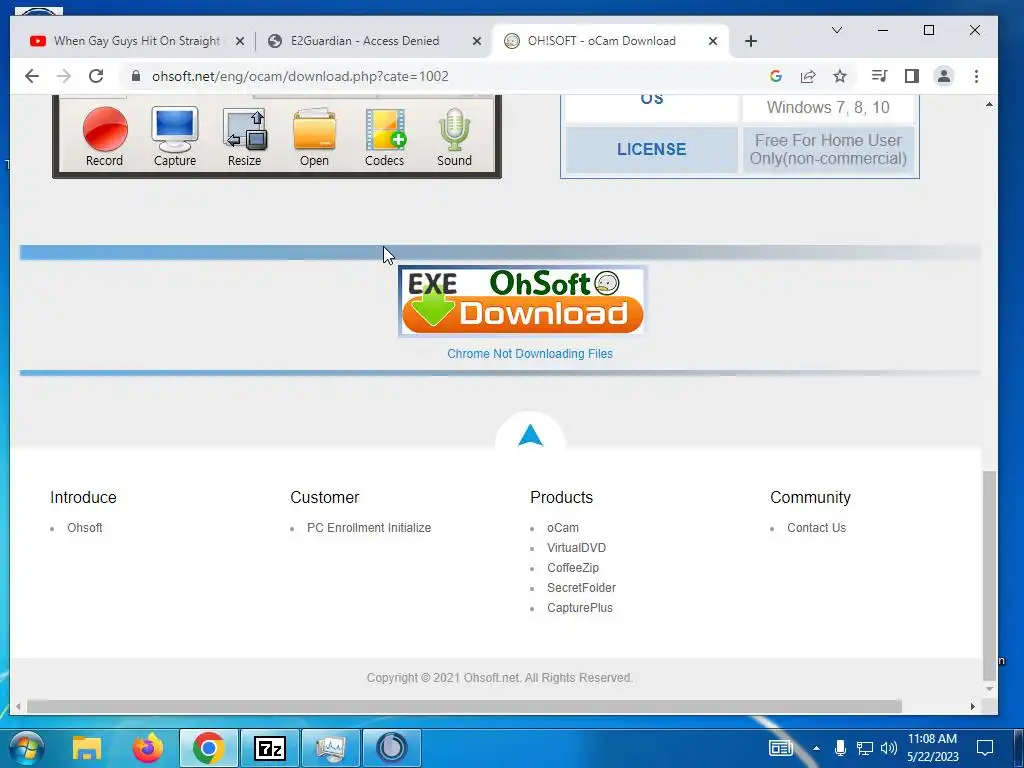This screenshot has height=768, width=1024.
Task: Click the scroll-to-top blue arrow
Action: pos(530,436)
